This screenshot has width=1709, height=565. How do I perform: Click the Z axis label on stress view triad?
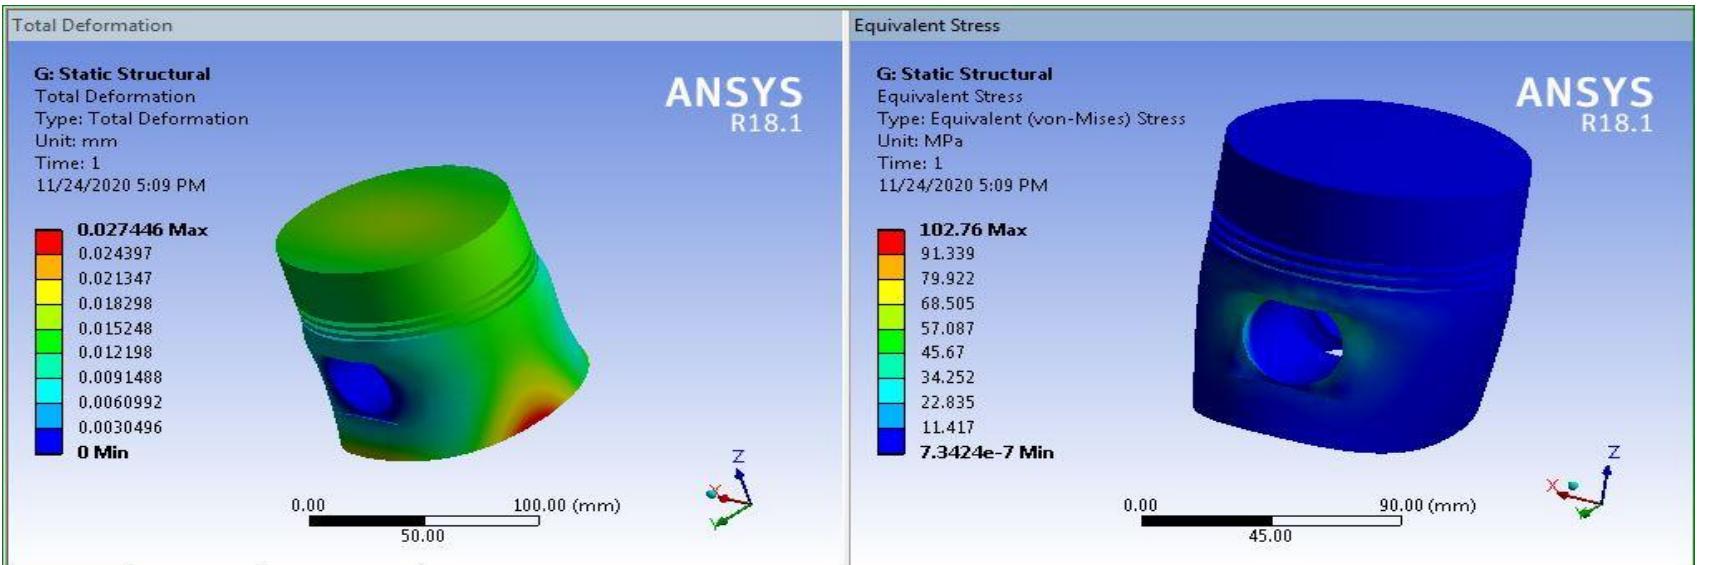(1612, 452)
